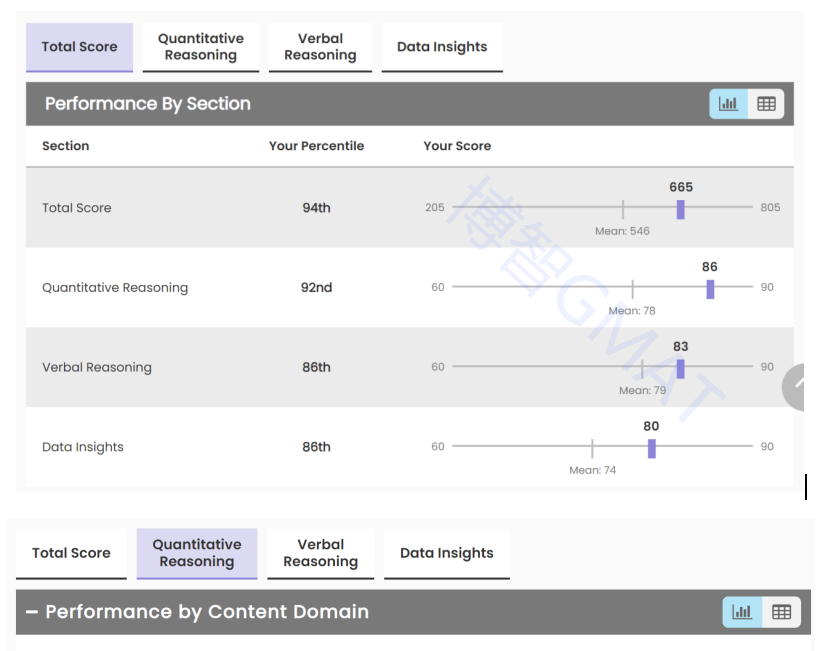This screenshot has width=828, height=651.
Task: Open the Verbal Reasoning tab above Performance By Section
Action: click(320, 47)
